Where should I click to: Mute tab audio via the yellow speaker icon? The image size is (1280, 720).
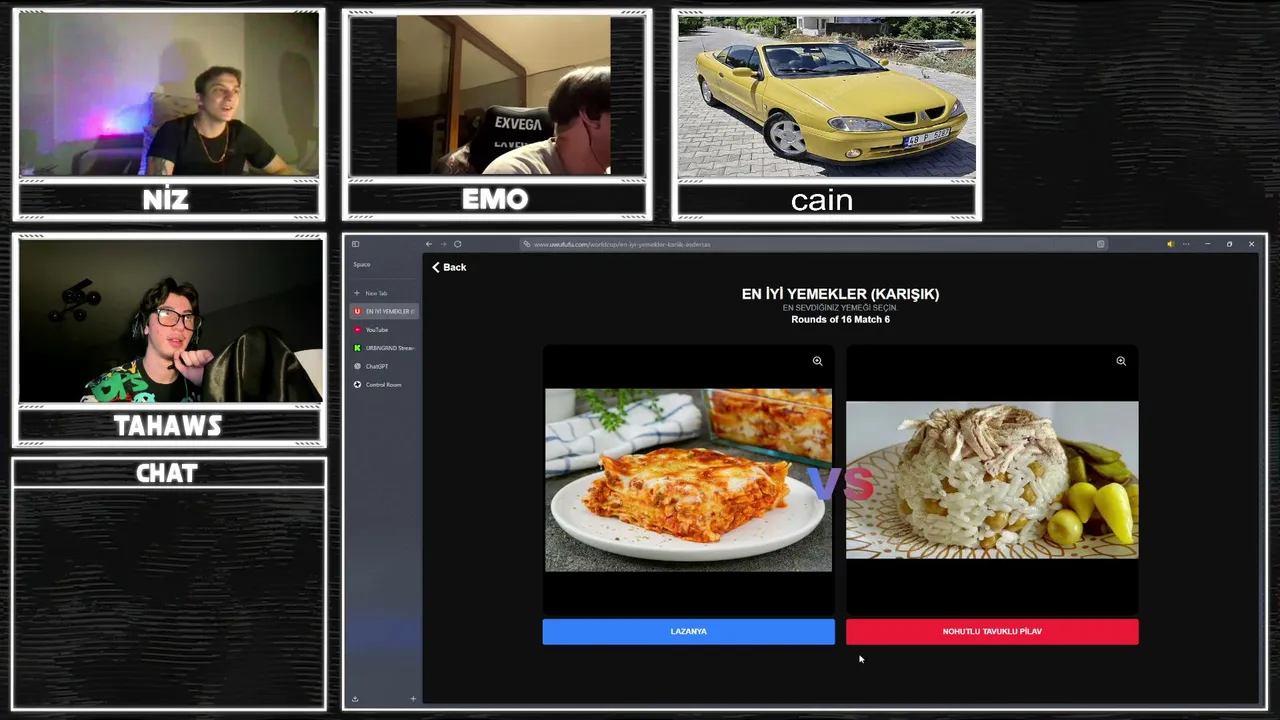[1170, 244]
